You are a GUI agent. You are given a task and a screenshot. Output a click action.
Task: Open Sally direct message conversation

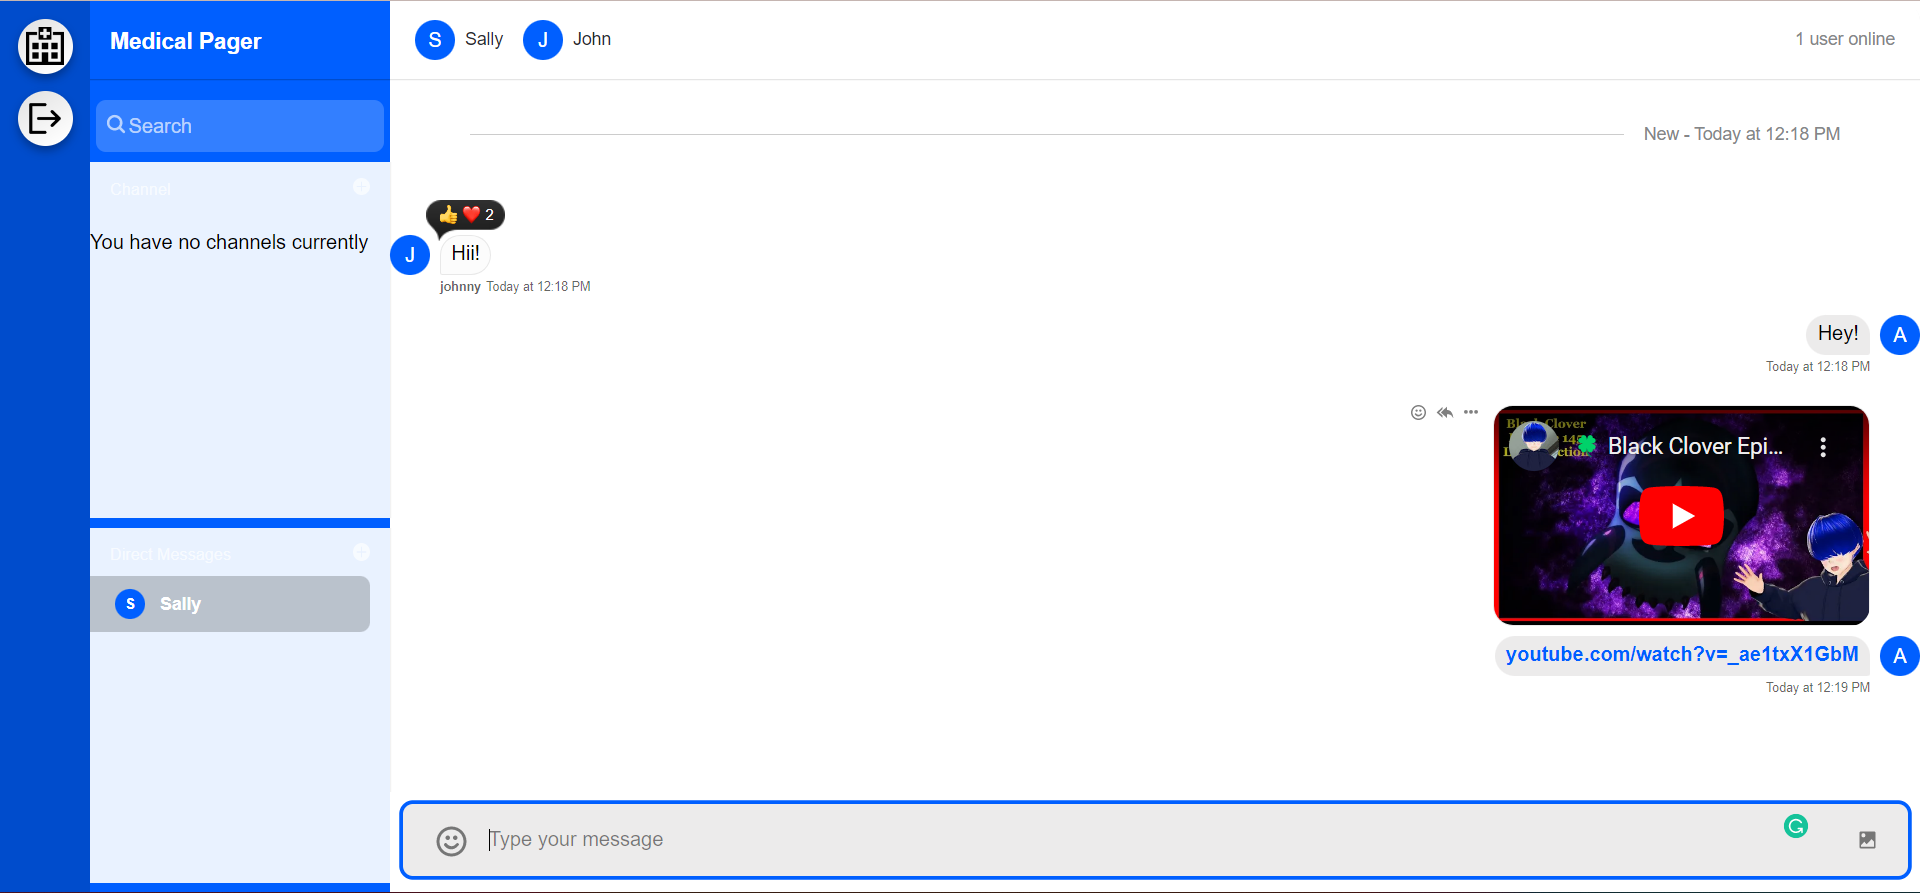[x=230, y=604]
